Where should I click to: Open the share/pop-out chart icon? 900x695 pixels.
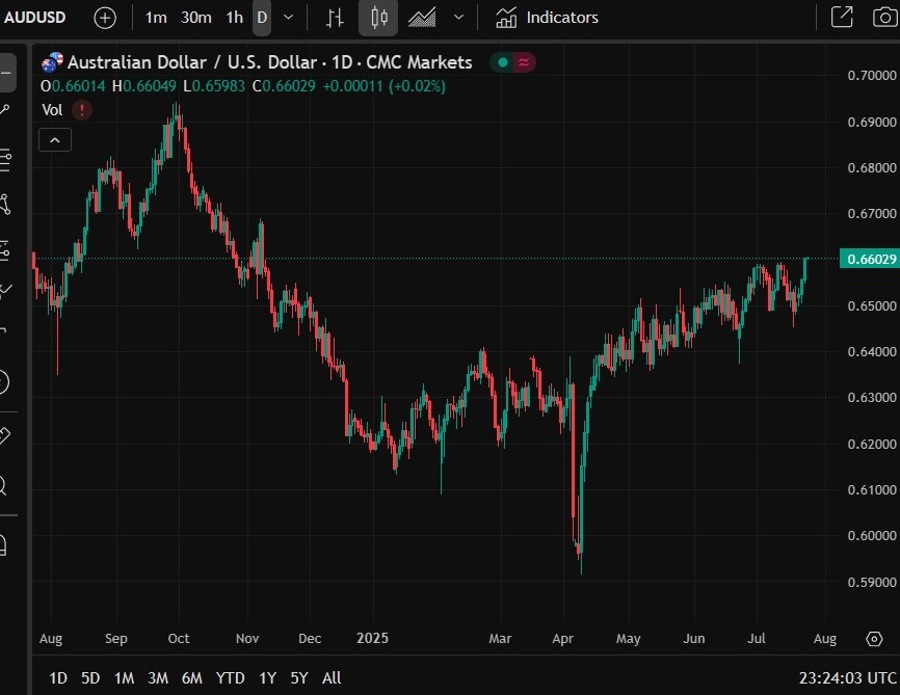tap(842, 17)
